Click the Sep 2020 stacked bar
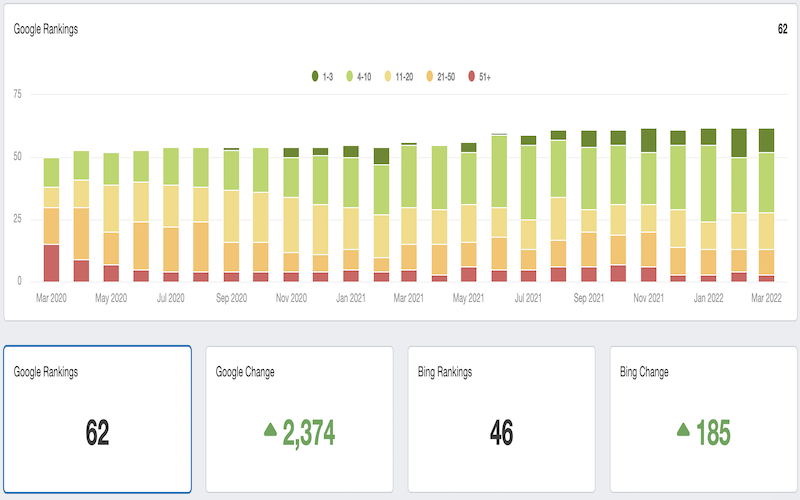Viewport: 800px width, 500px height. pyautogui.click(x=231, y=215)
